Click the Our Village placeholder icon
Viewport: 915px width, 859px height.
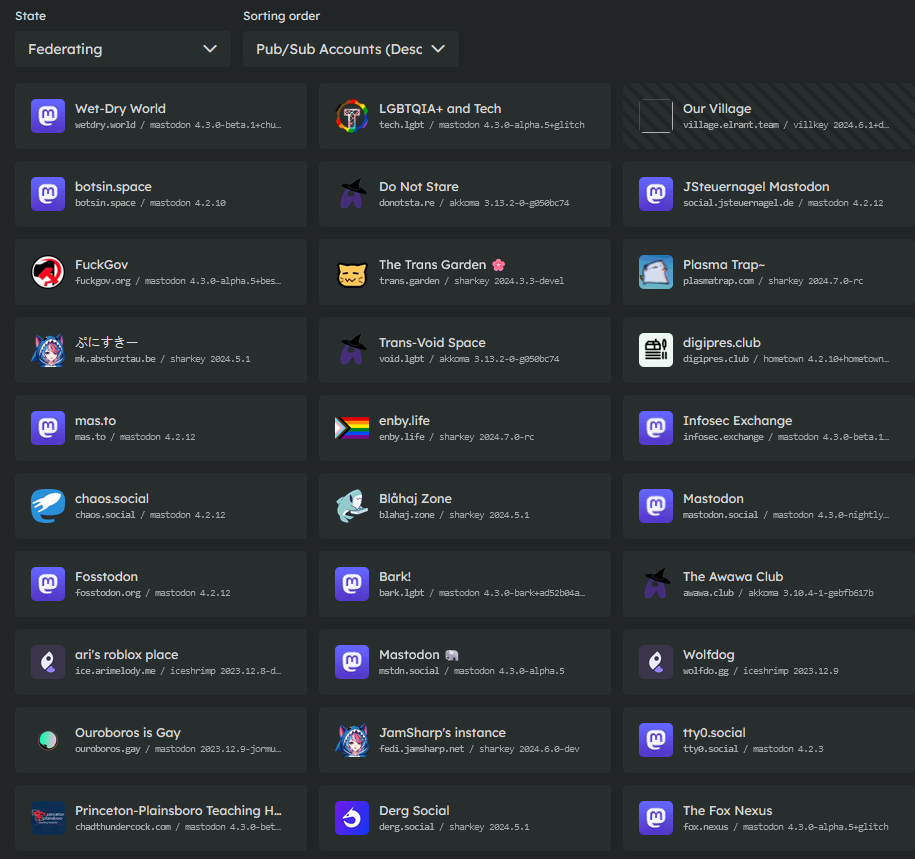click(656, 116)
